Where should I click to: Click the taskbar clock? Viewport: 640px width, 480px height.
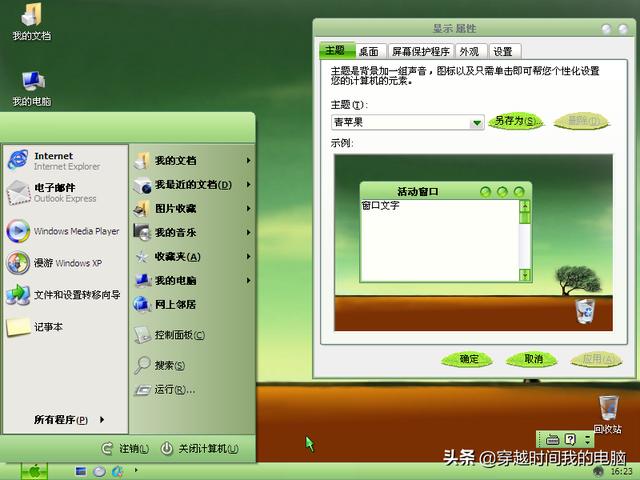pos(621,472)
